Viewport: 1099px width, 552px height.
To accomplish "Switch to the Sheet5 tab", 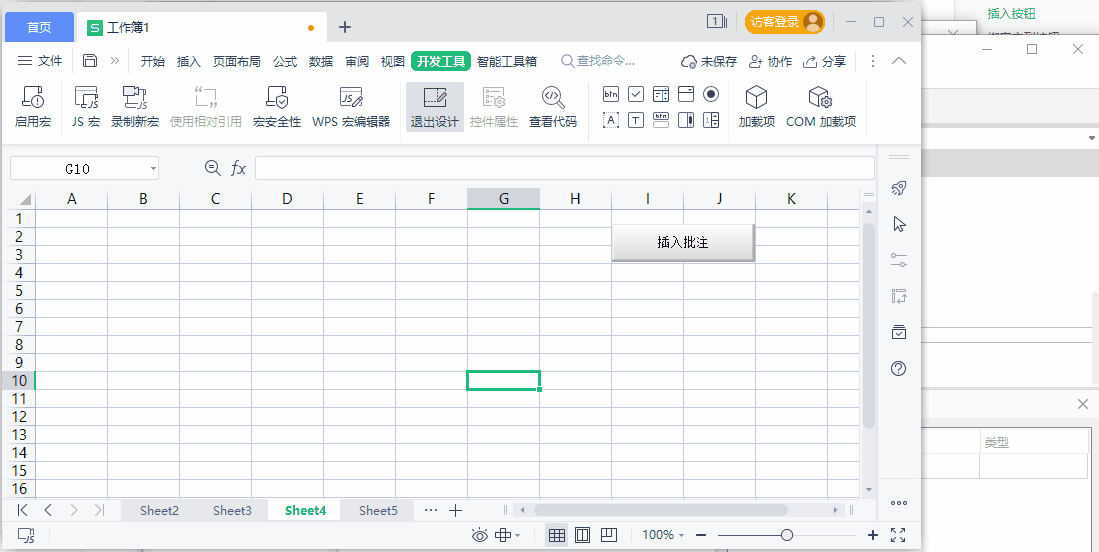I will coord(378,511).
